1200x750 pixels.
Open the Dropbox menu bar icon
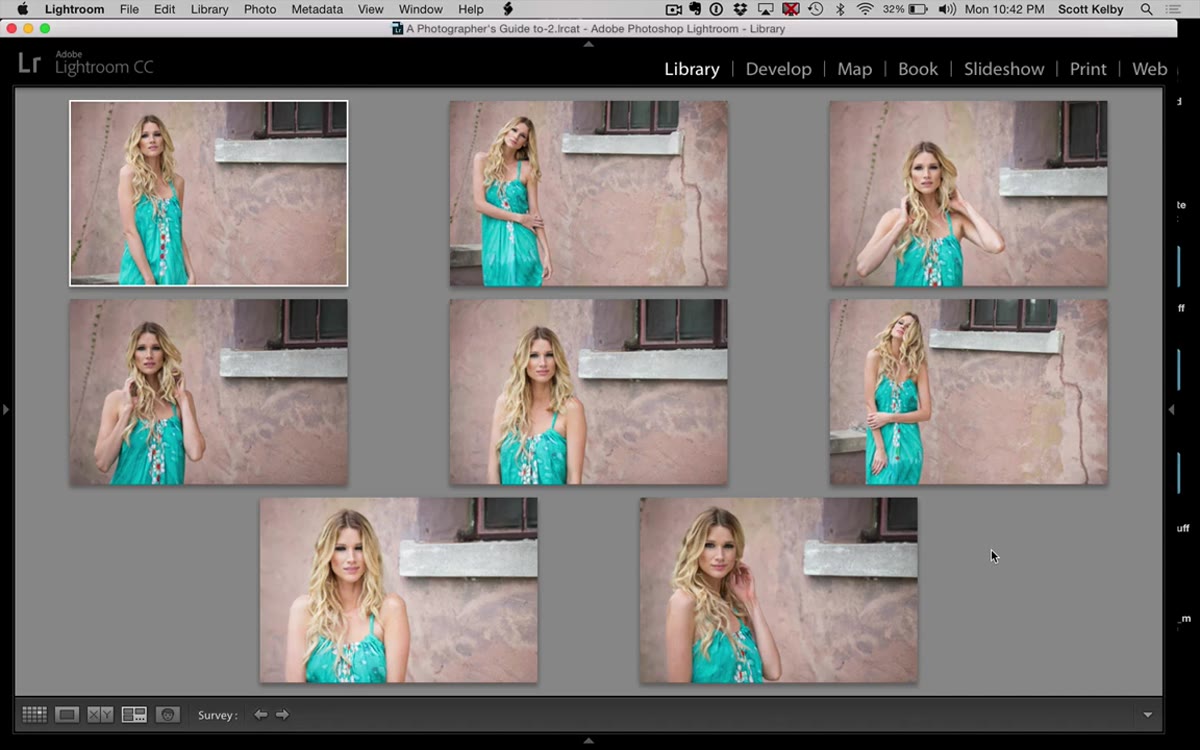tap(740, 9)
